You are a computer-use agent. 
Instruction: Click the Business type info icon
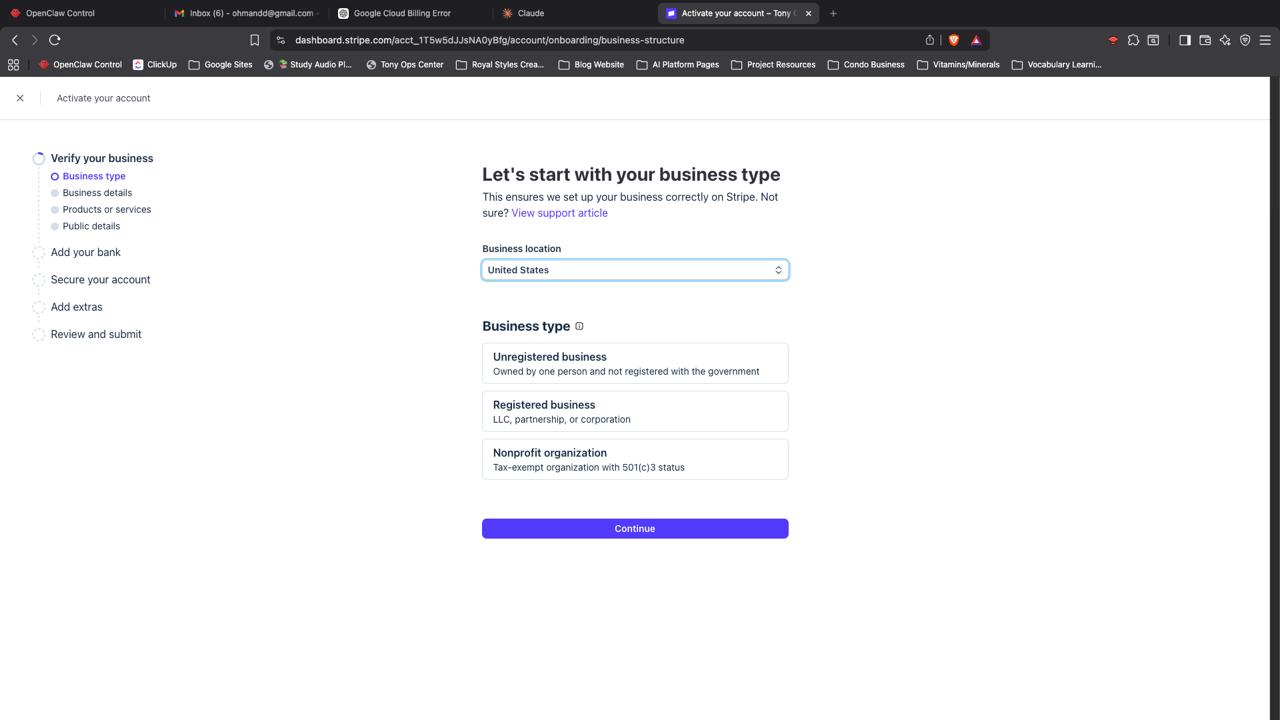click(x=579, y=326)
